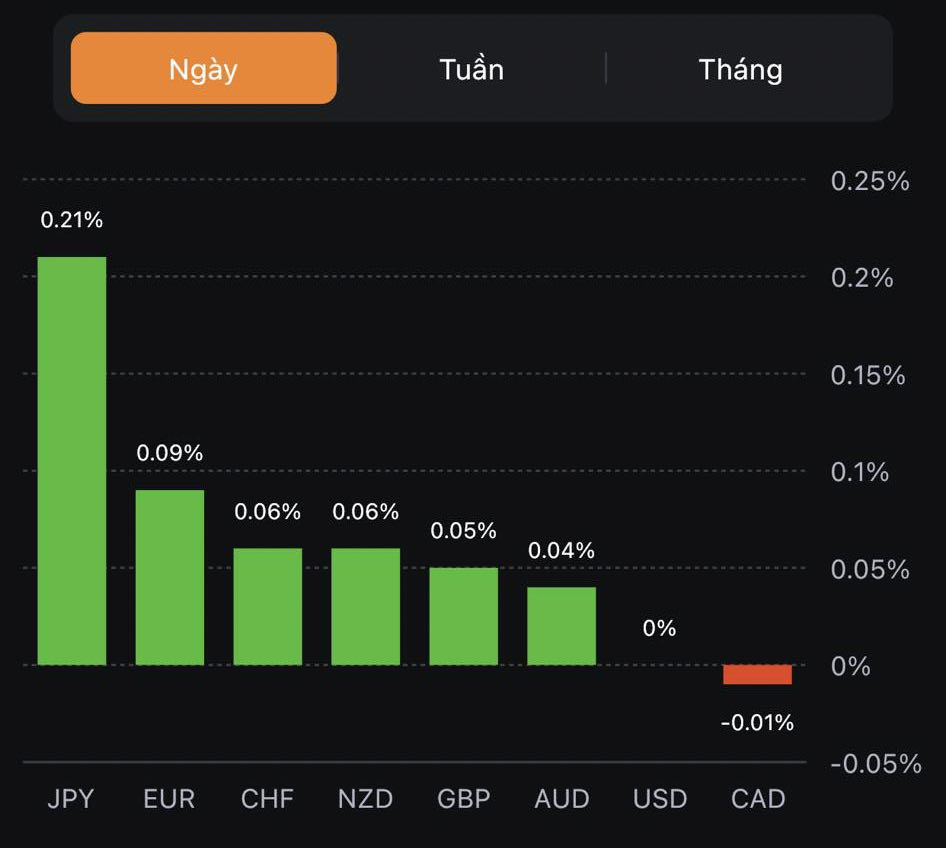Click the EUR currency label
The height and width of the screenshot is (848, 946).
pos(169,799)
